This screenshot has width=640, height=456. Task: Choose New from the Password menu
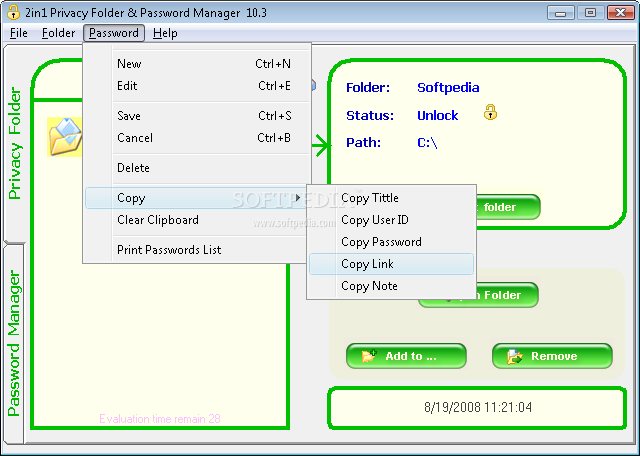pyautogui.click(x=198, y=64)
